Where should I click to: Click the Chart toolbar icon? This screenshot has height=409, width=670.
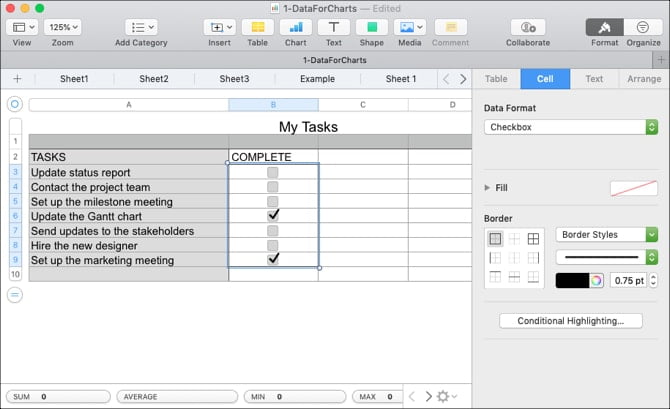click(x=295, y=27)
